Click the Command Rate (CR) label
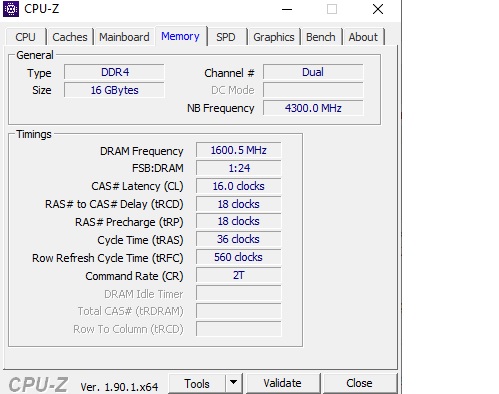Screen dimensions: 499x394 (x=134, y=276)
